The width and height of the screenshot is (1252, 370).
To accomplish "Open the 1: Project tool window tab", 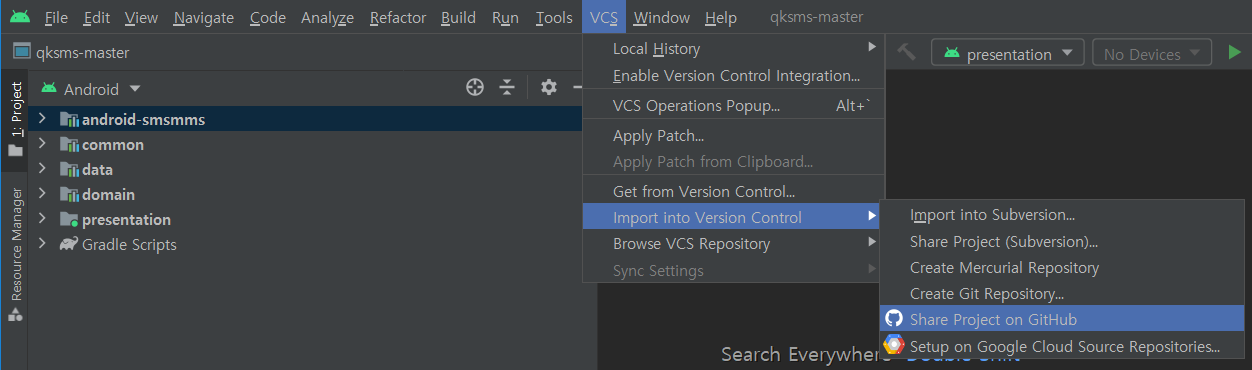I will pyautogui.click(x=16, y=120).
